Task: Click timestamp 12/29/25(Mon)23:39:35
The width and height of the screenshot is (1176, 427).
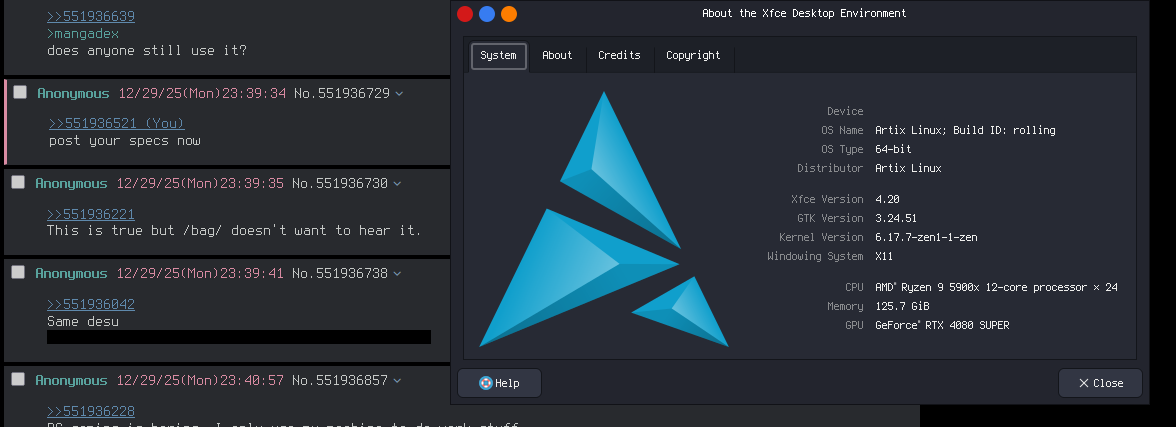Action: tap(200, 184)
